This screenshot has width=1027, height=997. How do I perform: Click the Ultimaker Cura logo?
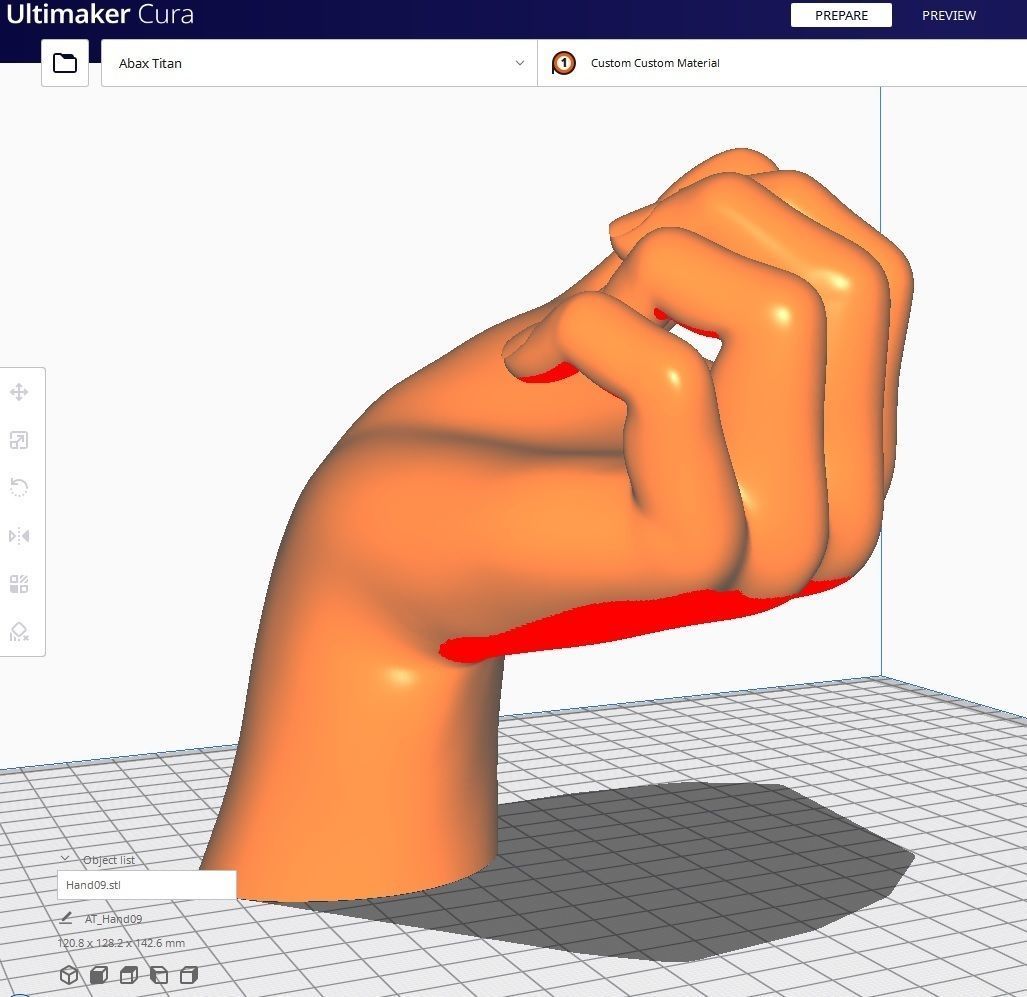[x=100, y=14]
